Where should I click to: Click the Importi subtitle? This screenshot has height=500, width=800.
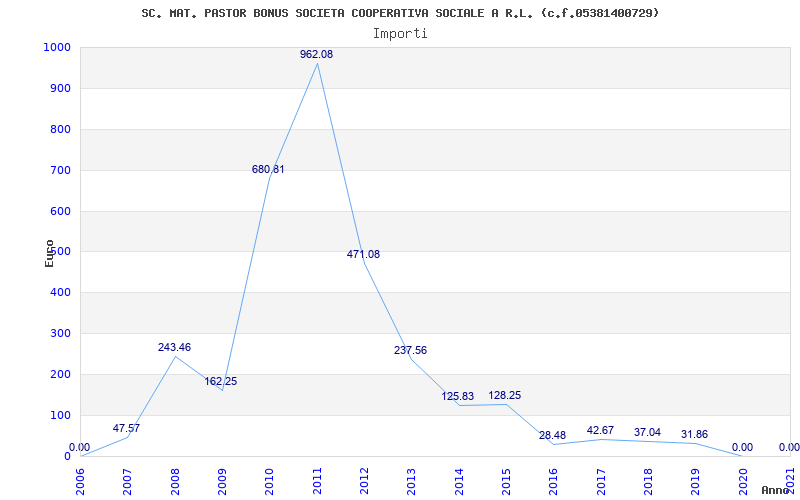click(x=400, y=34)
